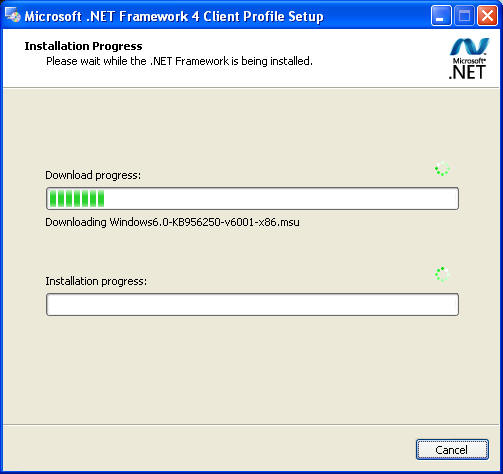
Task: Click the title bar text
Action: point(174,16)
